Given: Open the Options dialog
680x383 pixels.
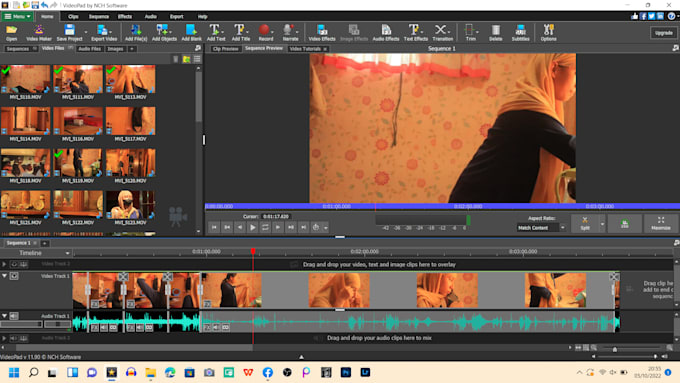Looking at the screenshot, I should click(548, 33).
